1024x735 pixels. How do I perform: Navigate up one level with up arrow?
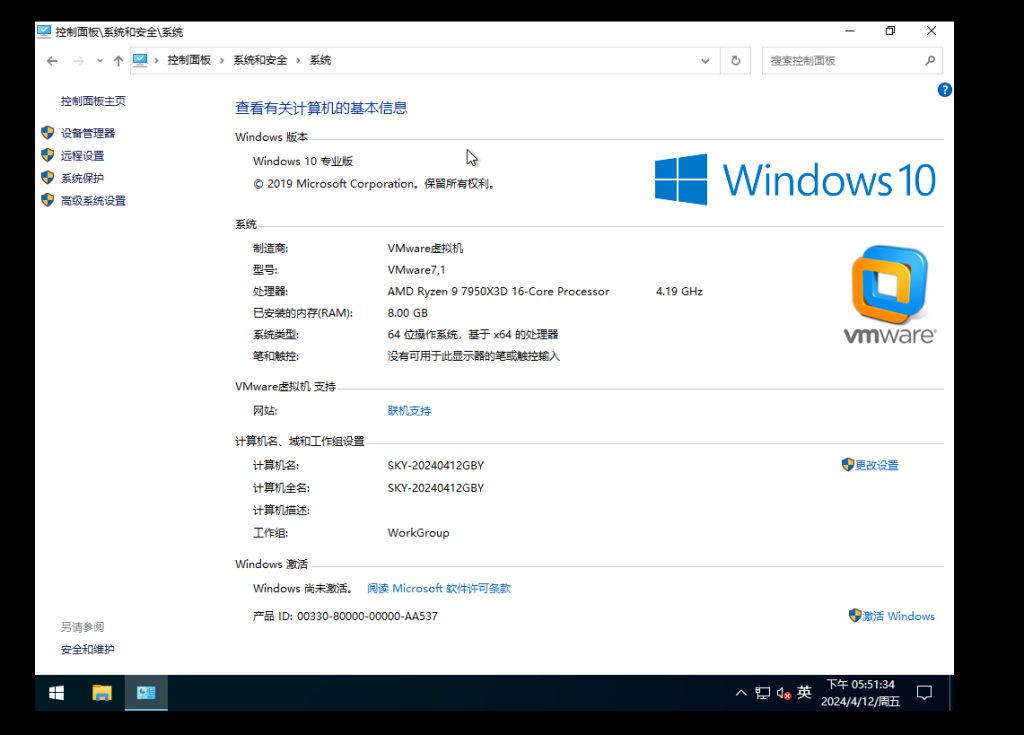click(x=118, y=61)
